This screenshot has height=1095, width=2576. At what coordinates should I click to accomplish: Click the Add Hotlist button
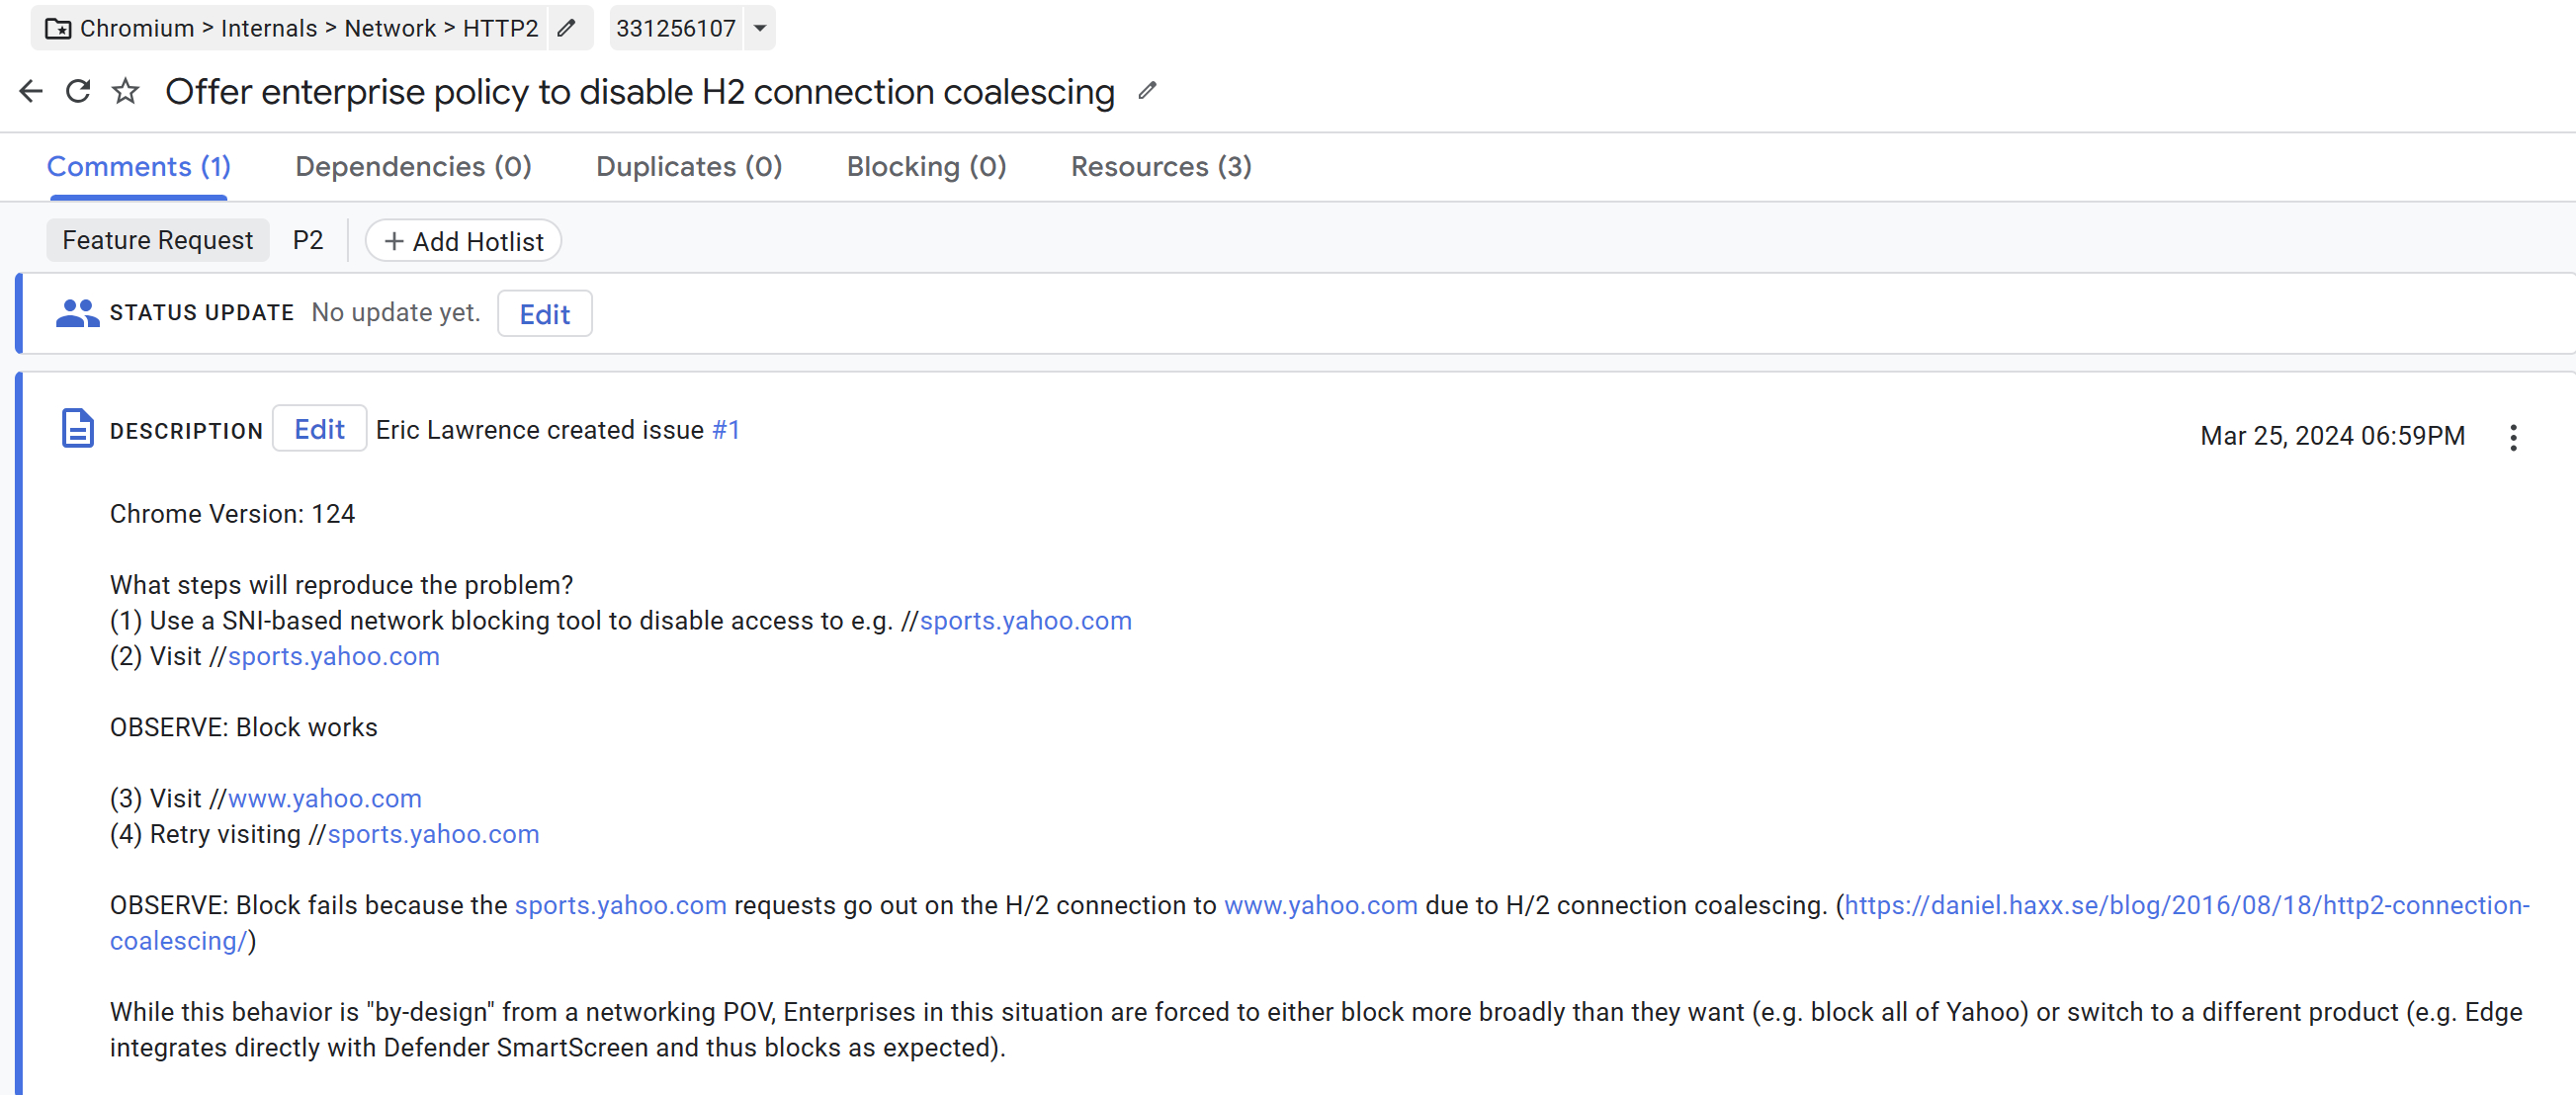tap(463, 242)
